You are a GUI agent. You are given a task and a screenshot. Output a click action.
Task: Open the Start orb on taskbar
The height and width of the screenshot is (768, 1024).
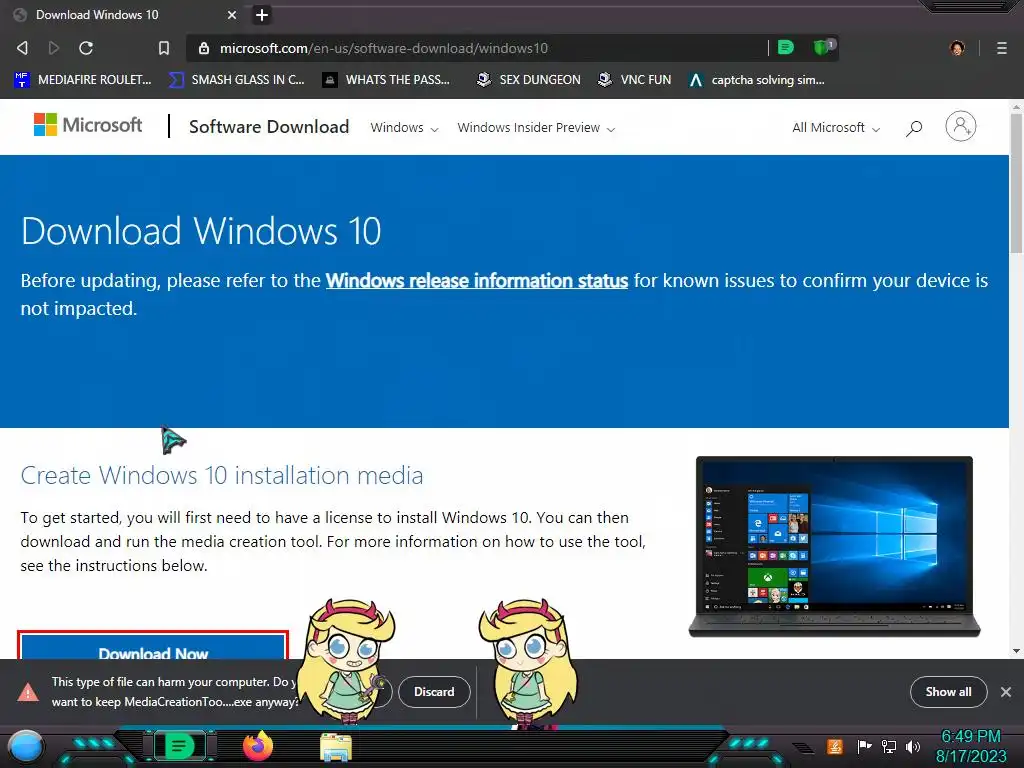click(x=25, y=747)
